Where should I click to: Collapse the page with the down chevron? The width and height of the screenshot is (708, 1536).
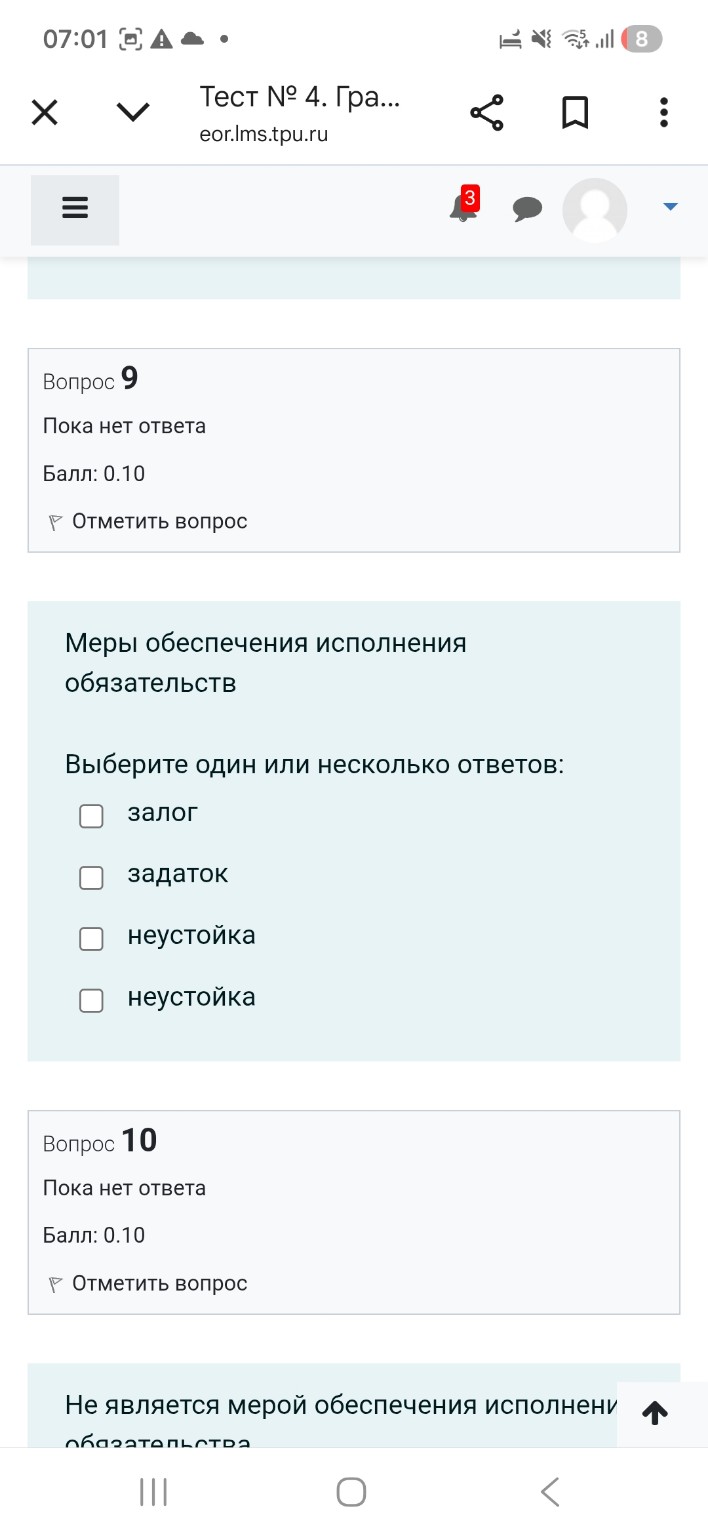[x=132, y=112]
